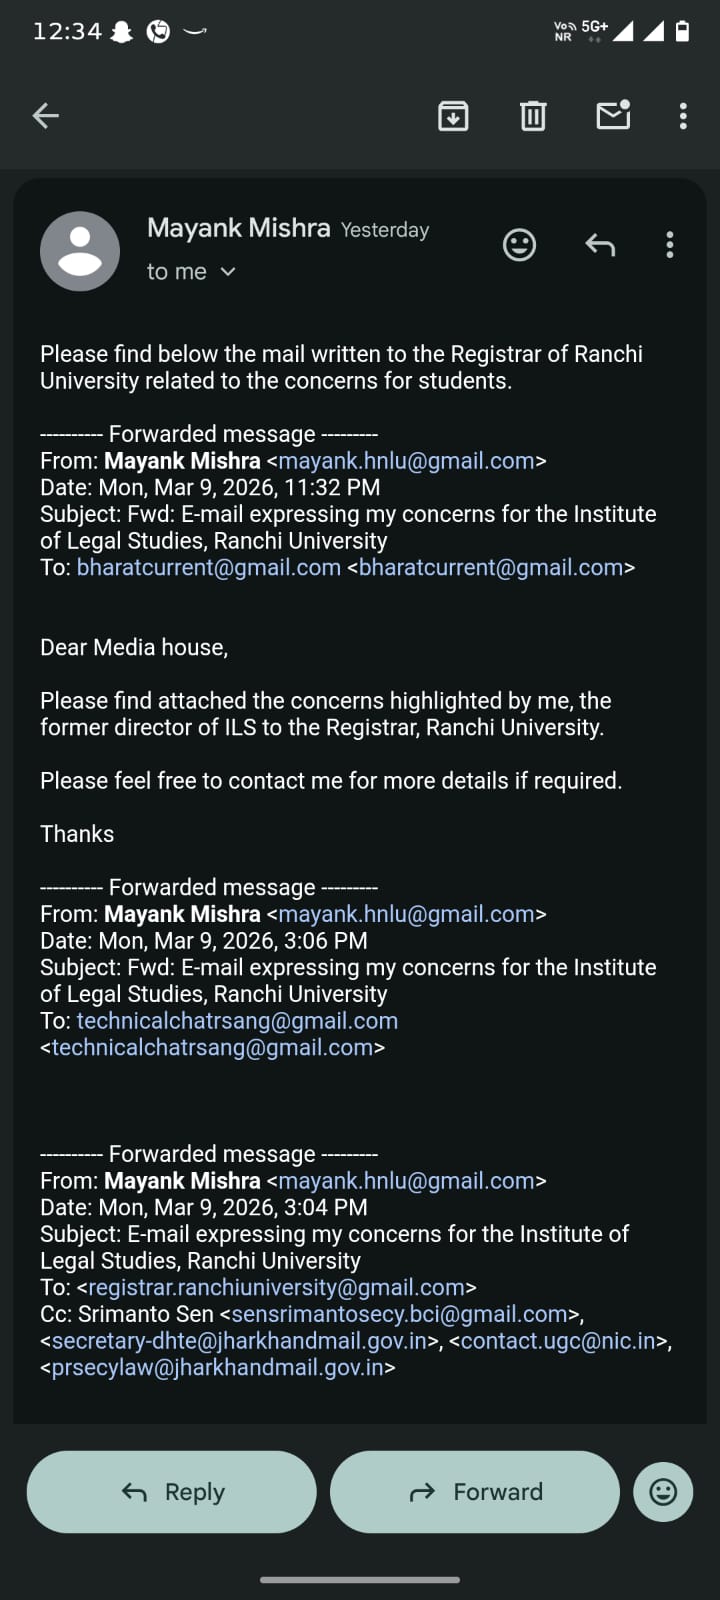Tap the Snapchat notification icon in status bar

[122, 32]
